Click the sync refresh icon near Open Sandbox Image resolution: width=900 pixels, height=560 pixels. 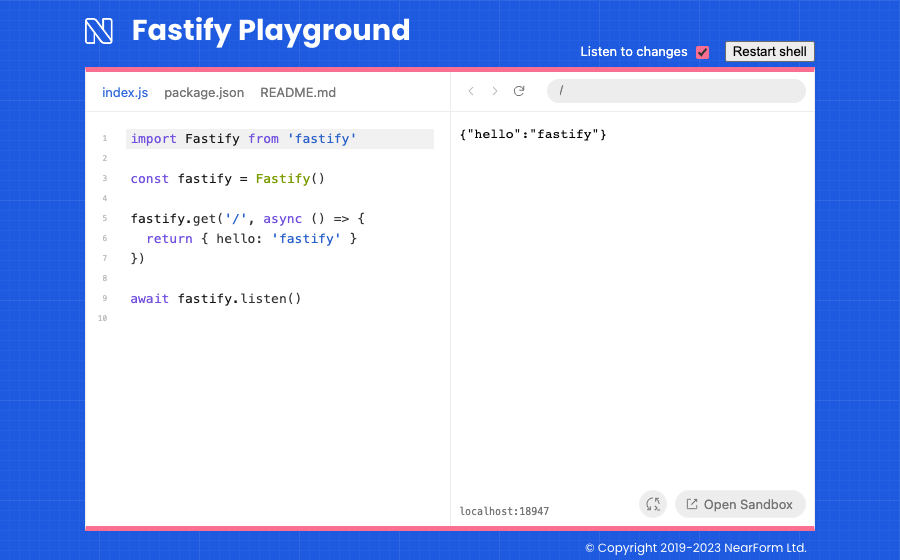click(653, 504)
